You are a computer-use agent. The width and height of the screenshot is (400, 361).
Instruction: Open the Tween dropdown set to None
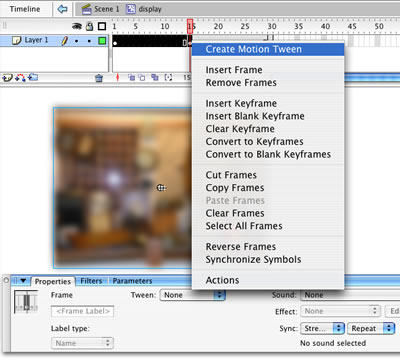tap(193, 295)
